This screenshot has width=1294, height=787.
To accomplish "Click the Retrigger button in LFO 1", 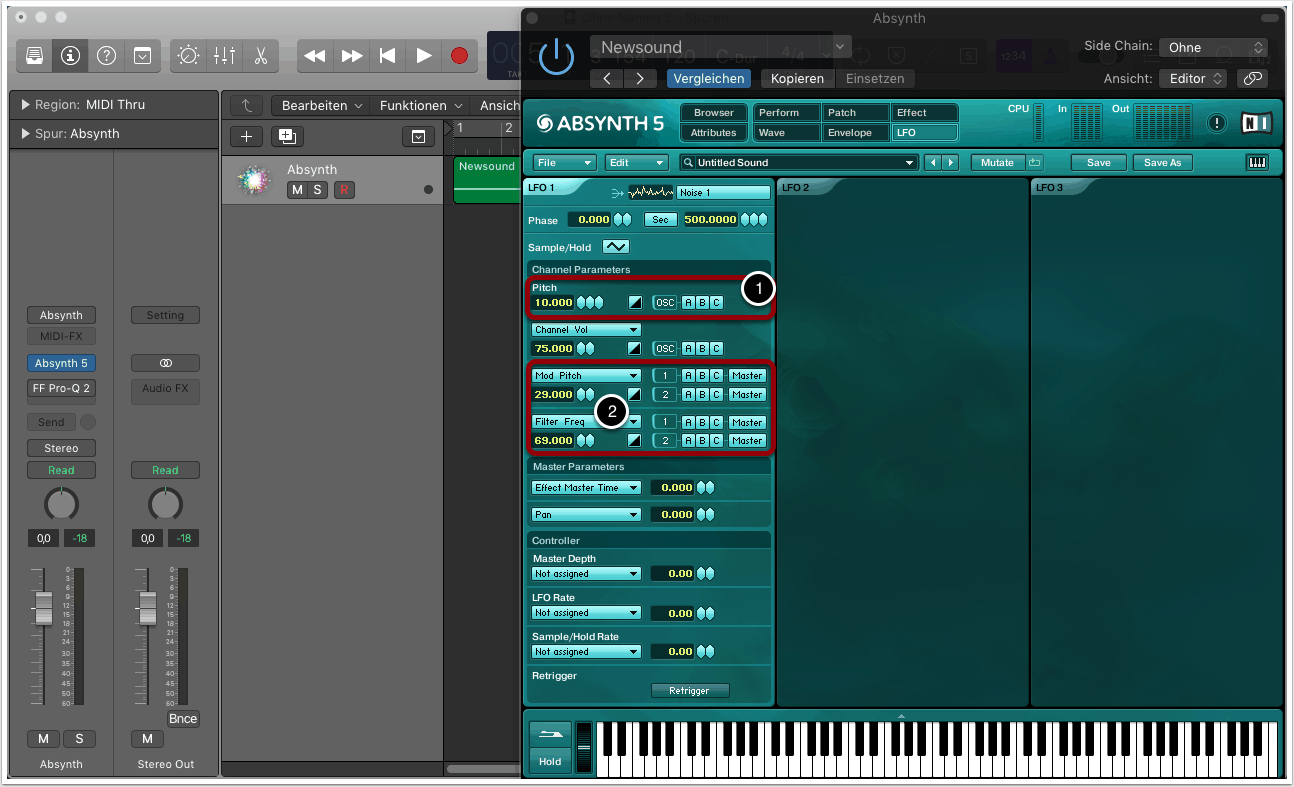I will 689,690.
